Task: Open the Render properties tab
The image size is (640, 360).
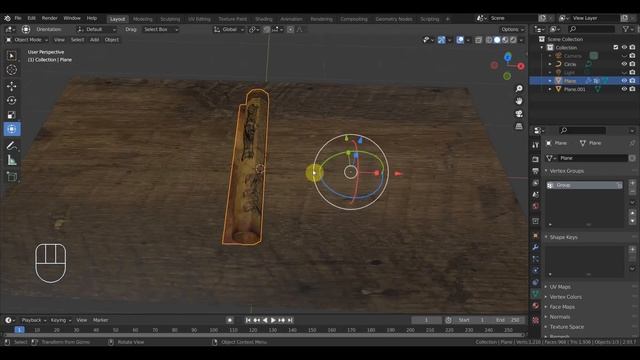Action: pos(536,159)
